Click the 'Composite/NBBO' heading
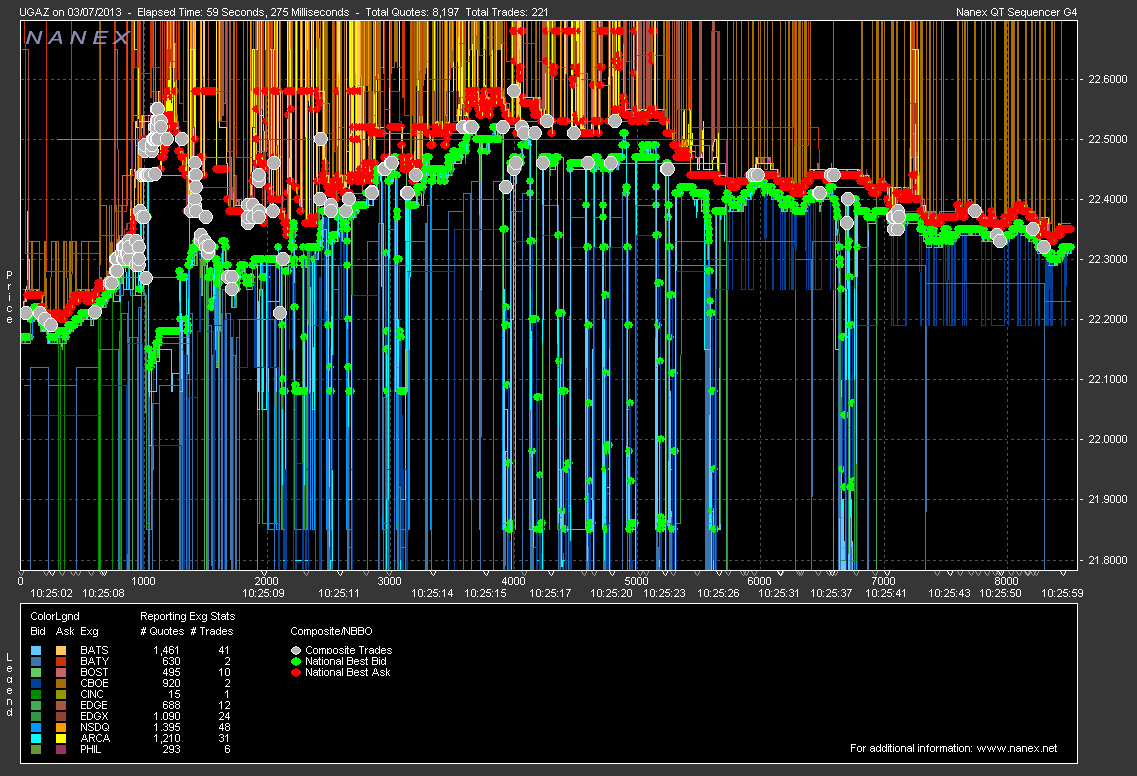 point(331,632)
